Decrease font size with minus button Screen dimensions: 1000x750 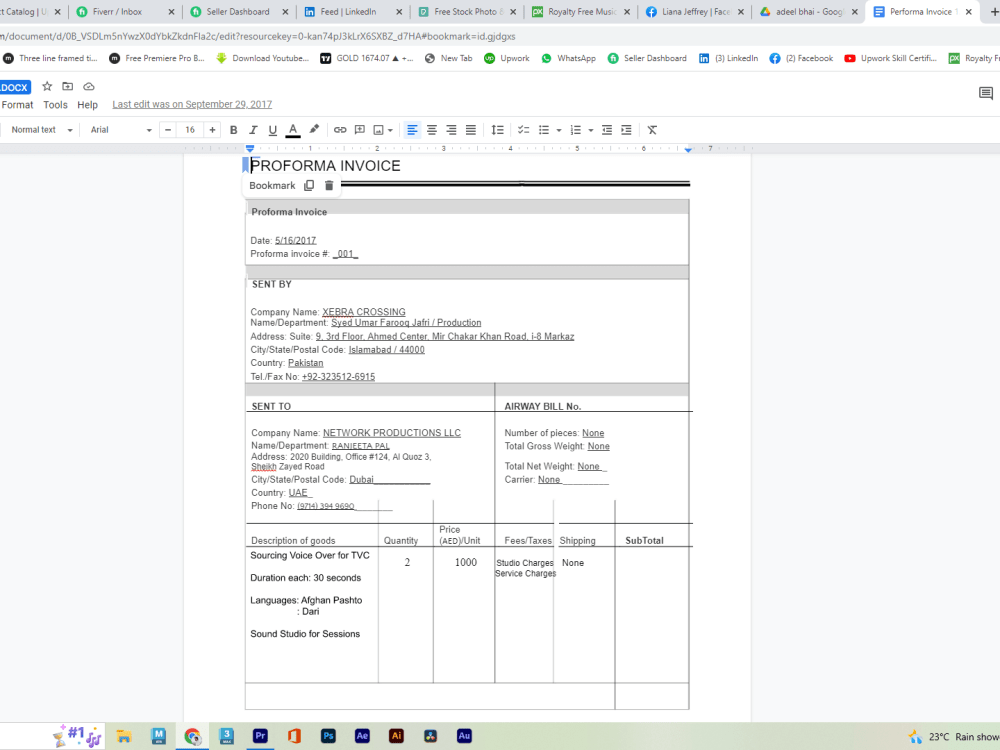168,130
